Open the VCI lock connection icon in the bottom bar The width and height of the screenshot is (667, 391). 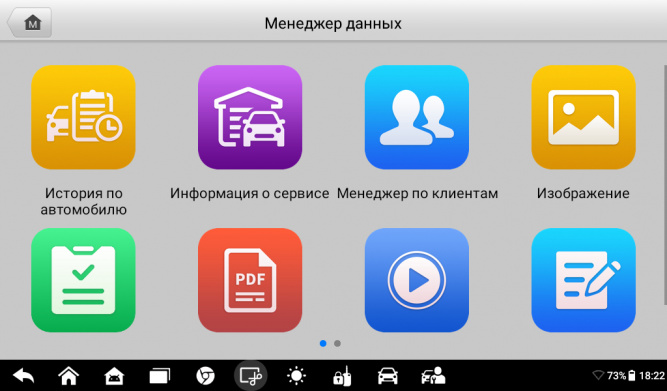[x=342, y=376]
